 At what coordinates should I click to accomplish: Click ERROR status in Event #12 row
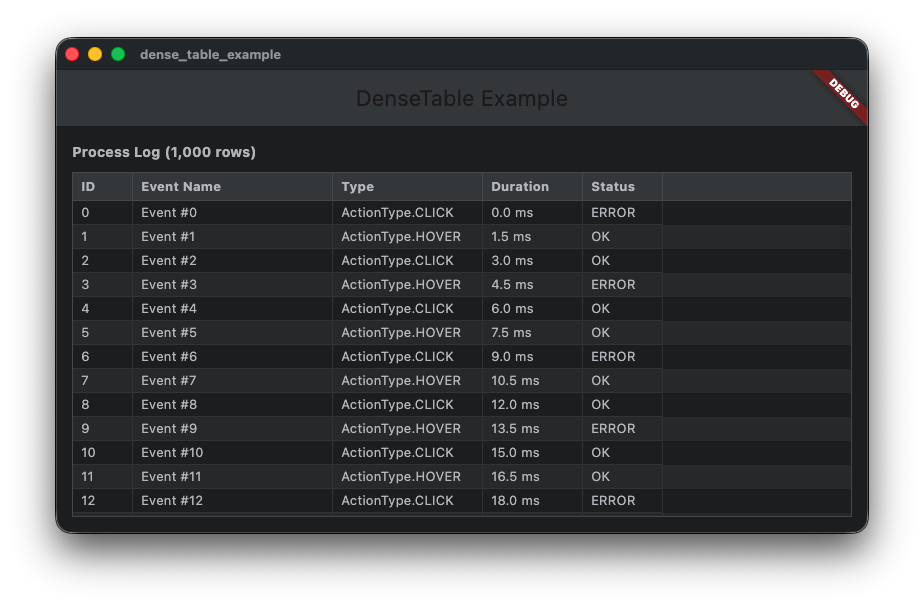click(x=622, y=501)
